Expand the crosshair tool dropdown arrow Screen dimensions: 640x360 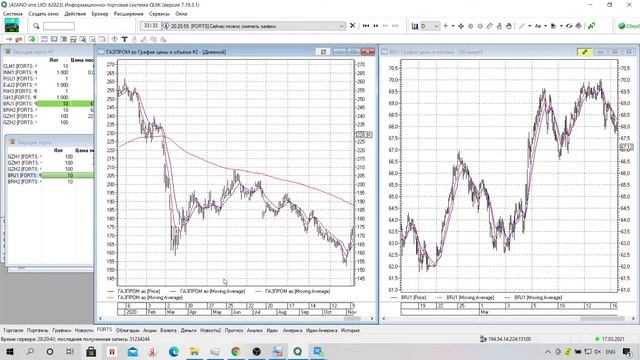click(453, 26)
